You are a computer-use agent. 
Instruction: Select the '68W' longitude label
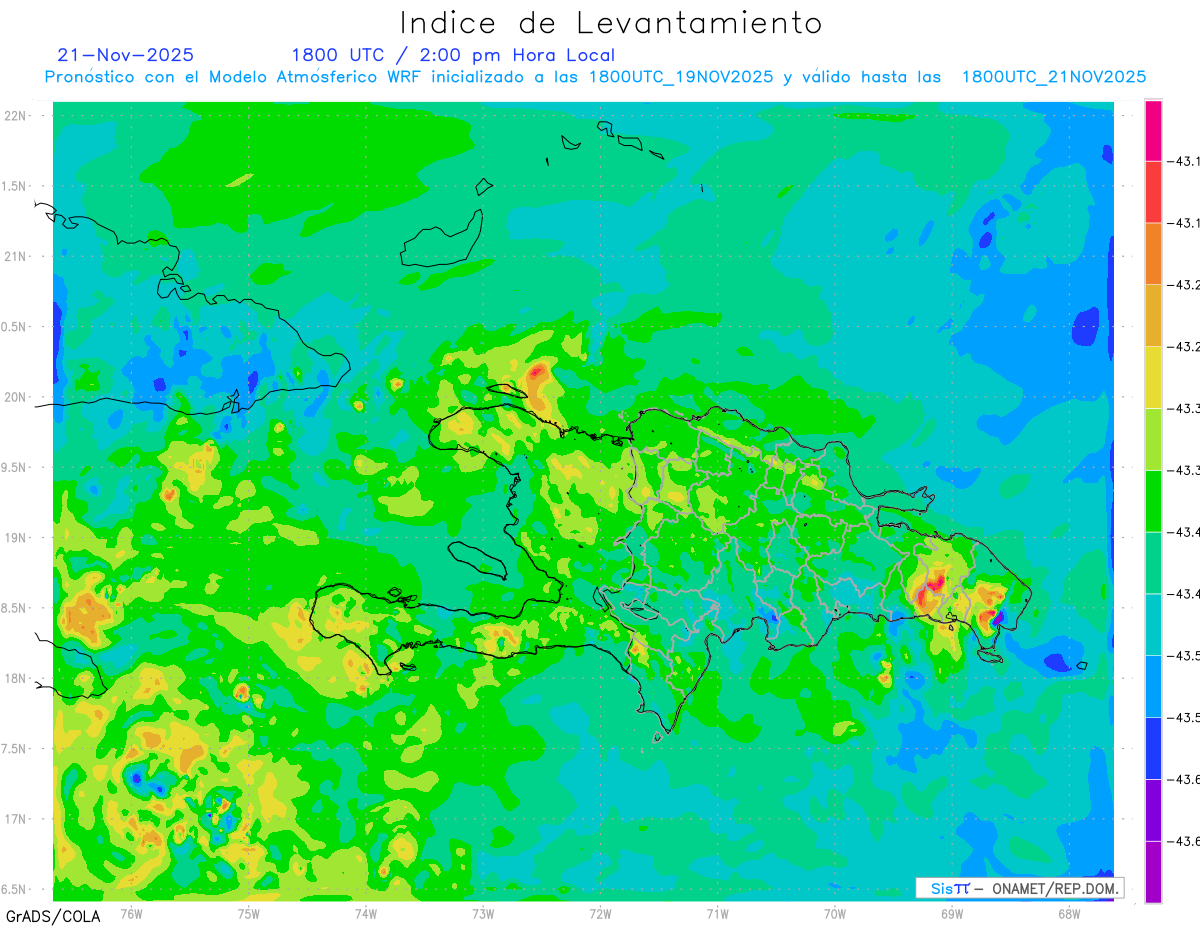tap(1069, 913)
